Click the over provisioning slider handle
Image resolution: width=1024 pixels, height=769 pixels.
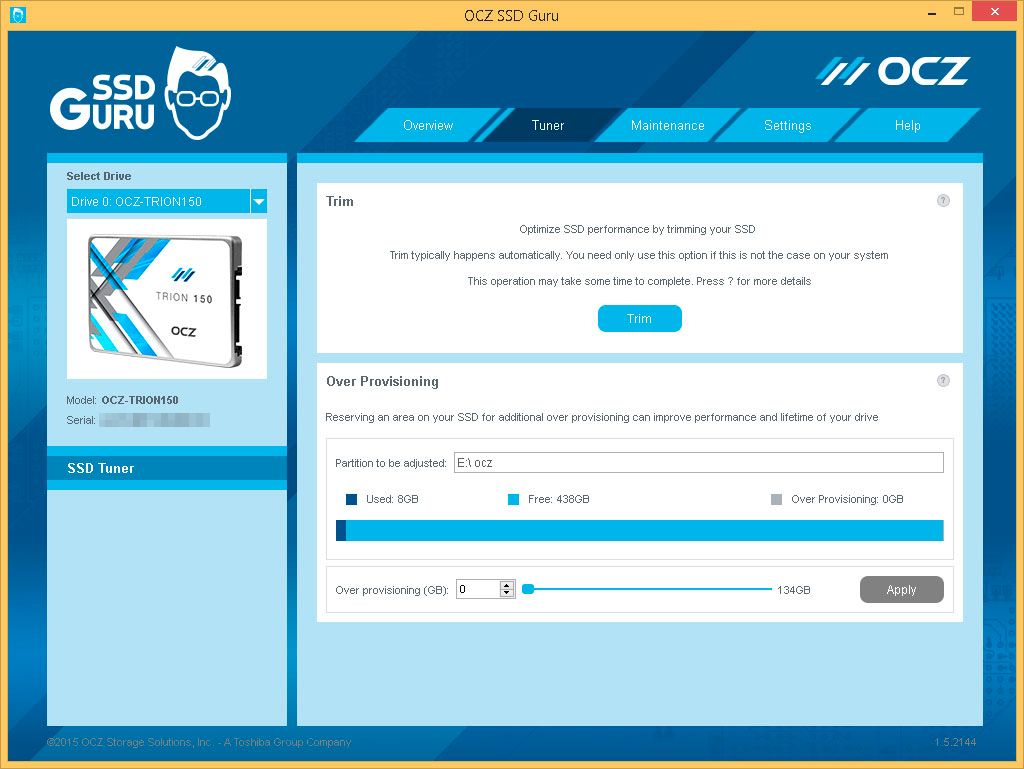point(528,589)
